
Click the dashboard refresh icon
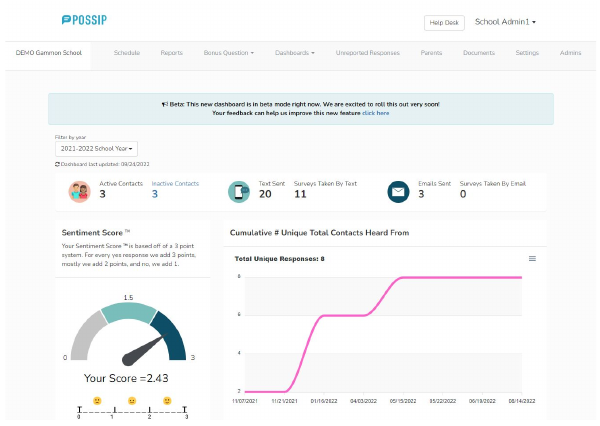coord(57,164)
